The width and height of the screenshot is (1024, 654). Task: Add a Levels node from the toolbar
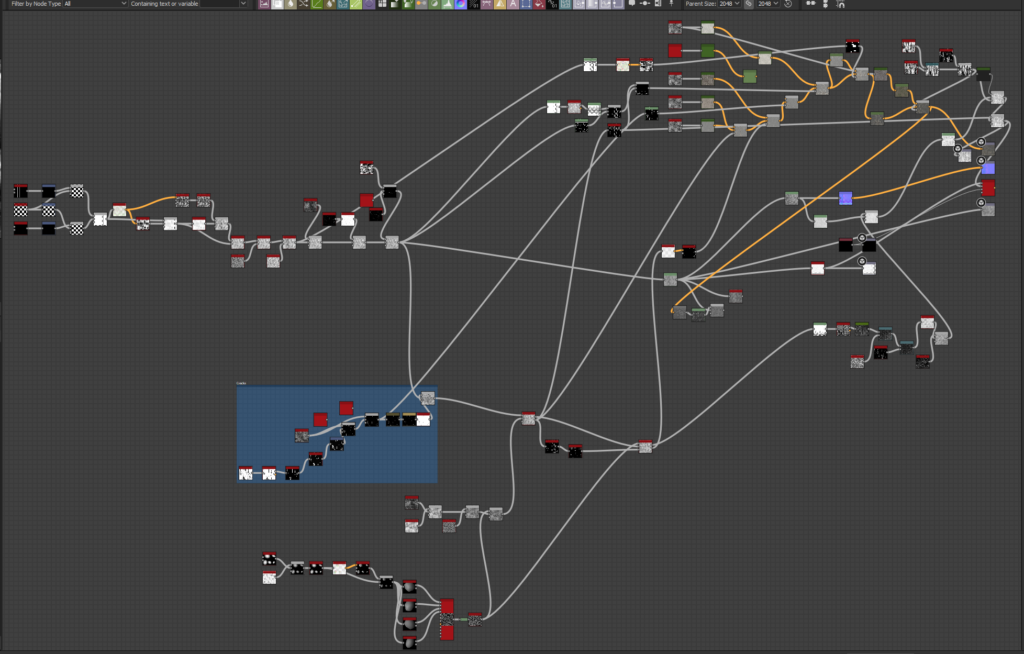(447, 4)
